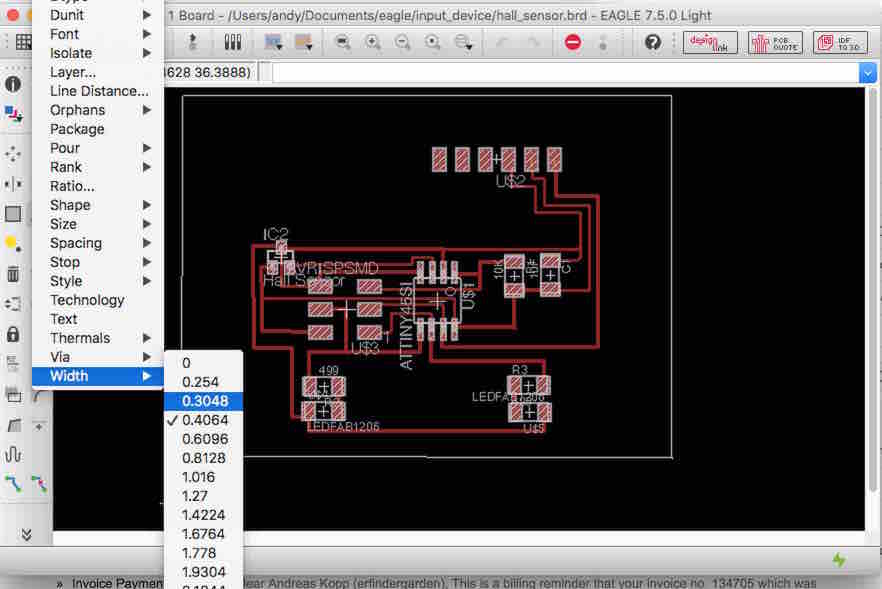Select the Move tool
This screenshot has height=589, width=882.
coord(13,154)
